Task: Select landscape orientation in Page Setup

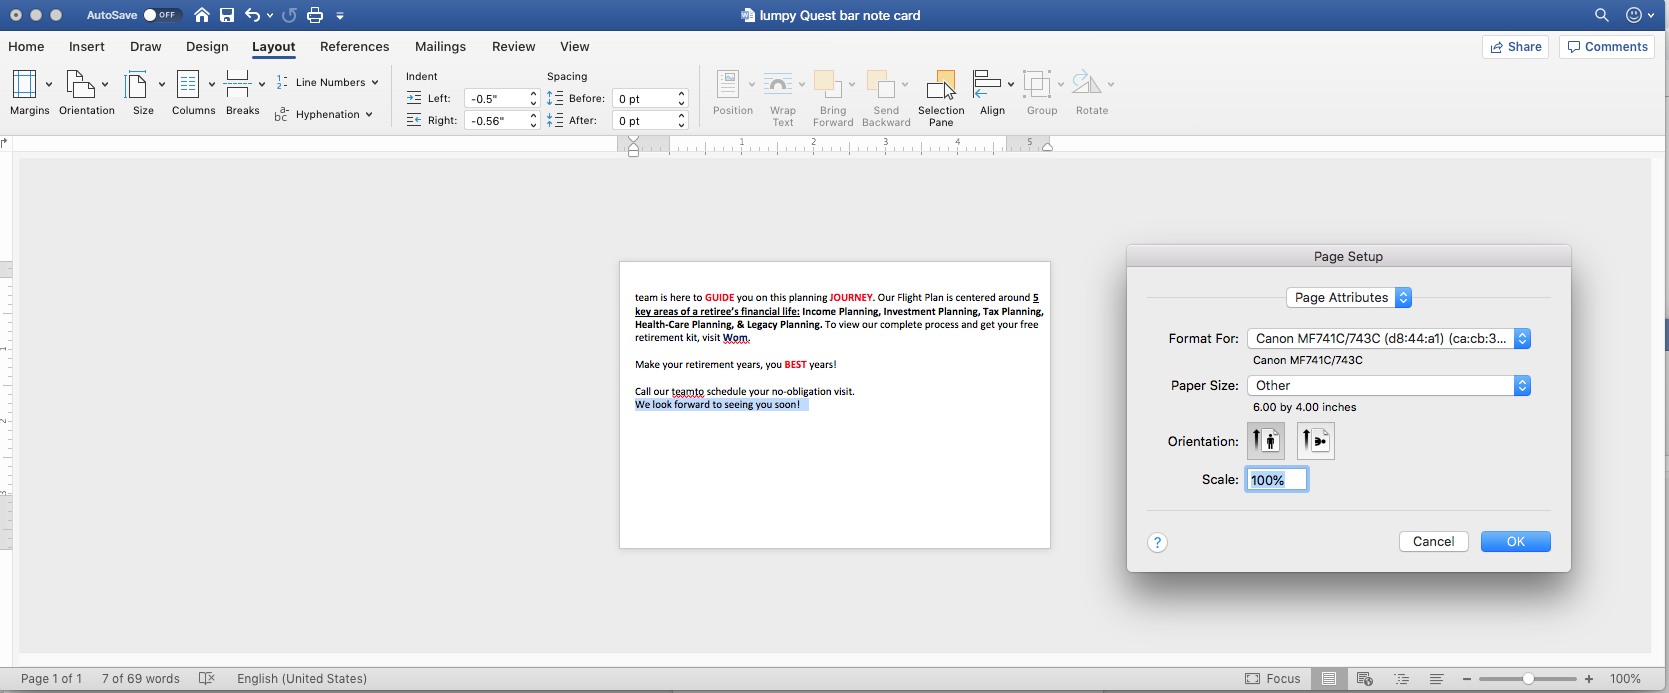Action: click(x=1316, y=441)
